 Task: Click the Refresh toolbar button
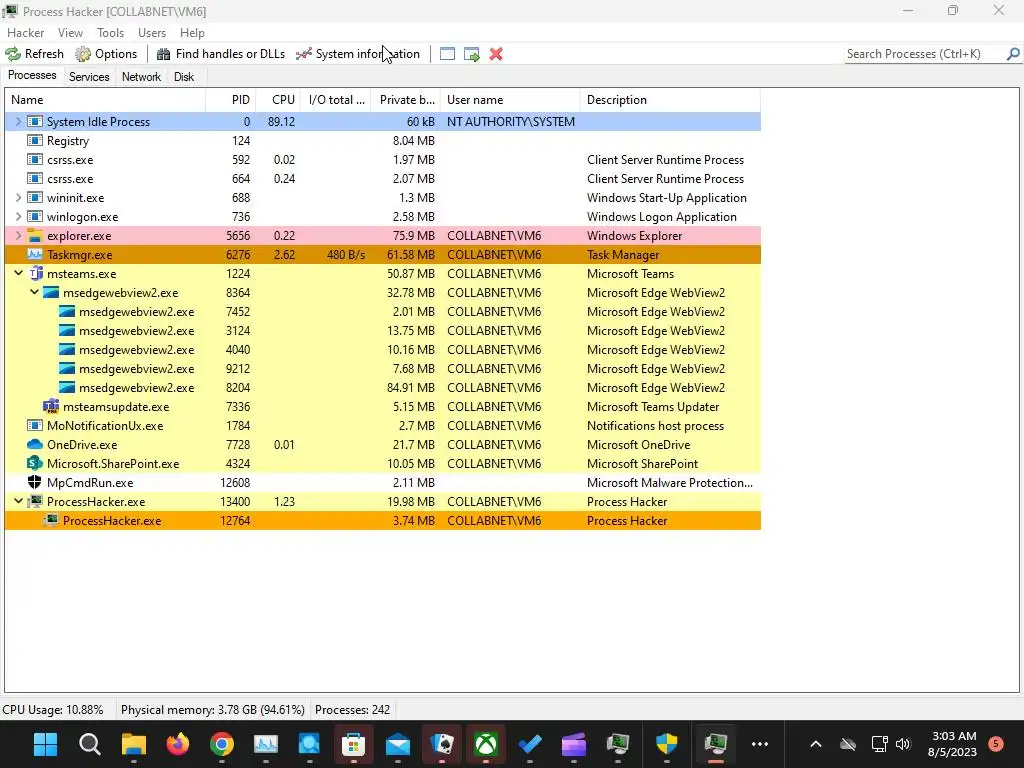35,54
